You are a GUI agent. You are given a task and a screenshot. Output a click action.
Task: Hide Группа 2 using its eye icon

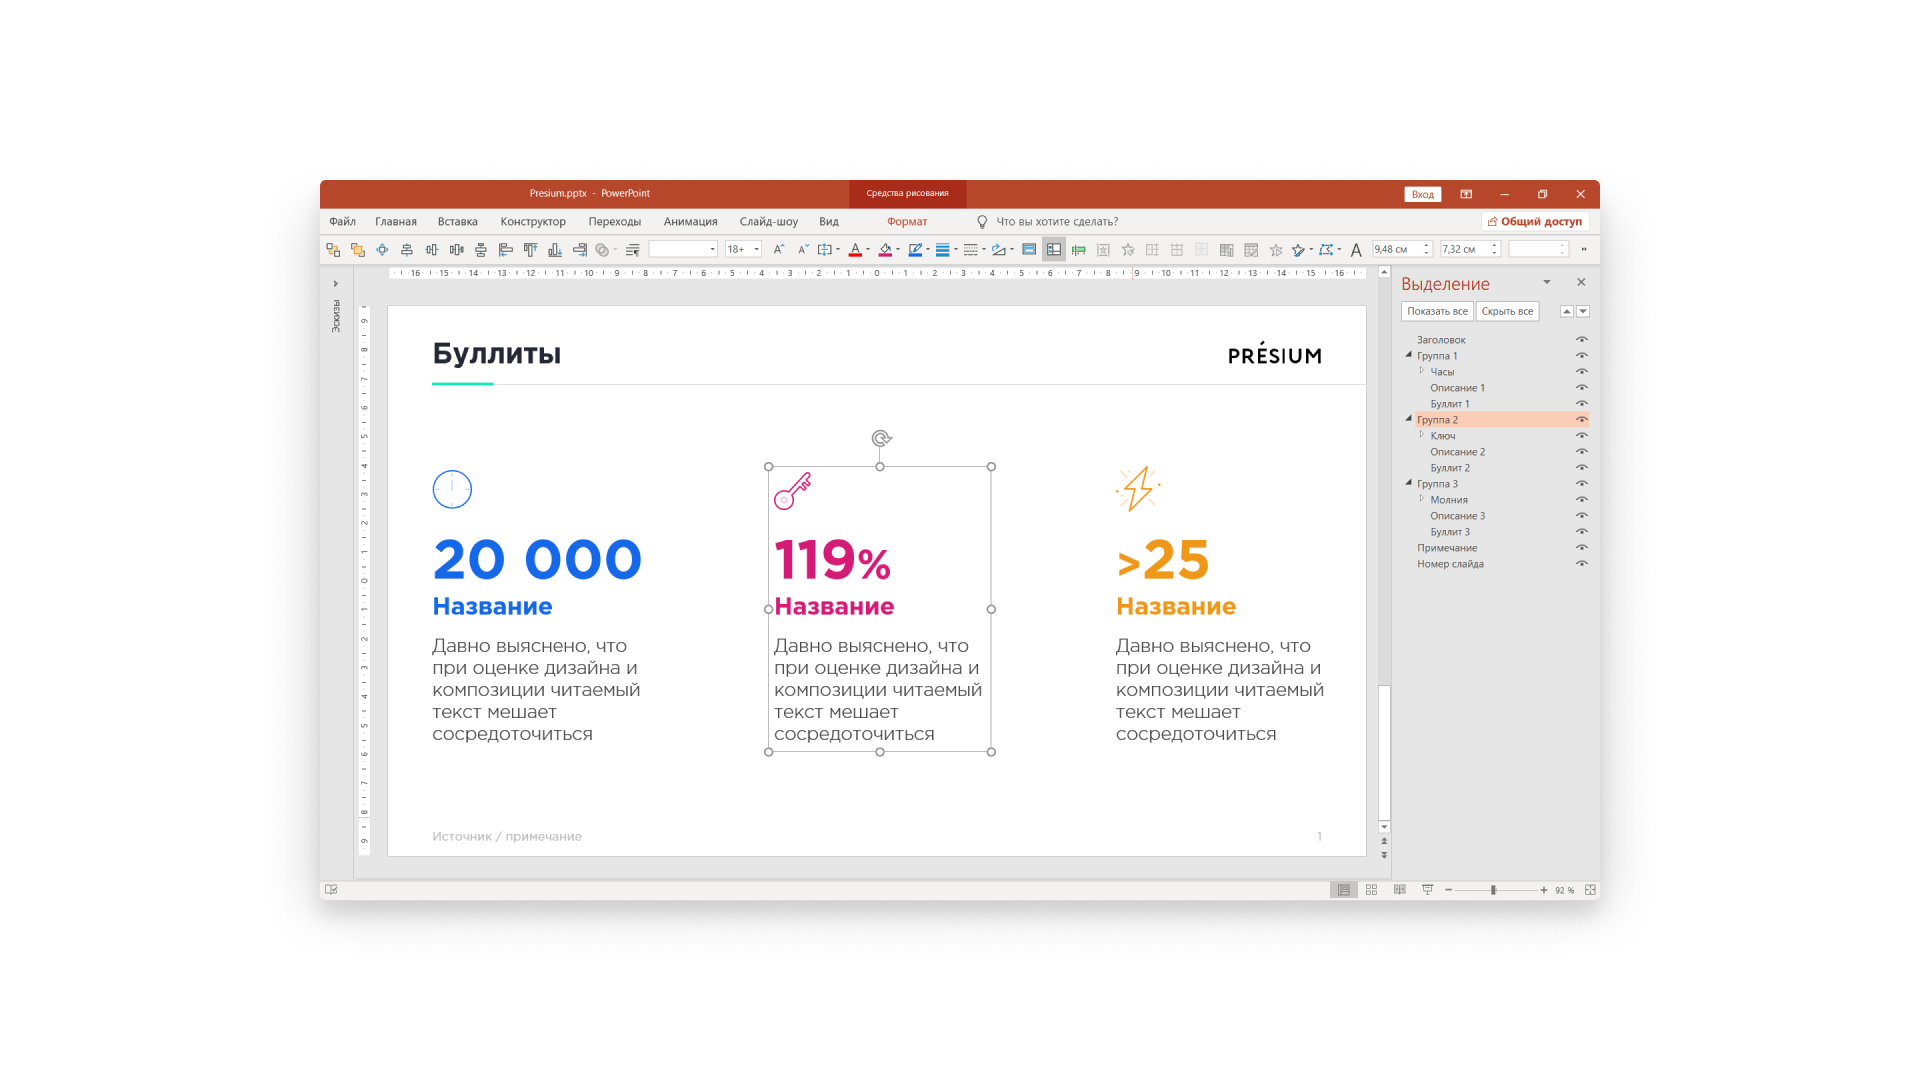[1581, 420]
